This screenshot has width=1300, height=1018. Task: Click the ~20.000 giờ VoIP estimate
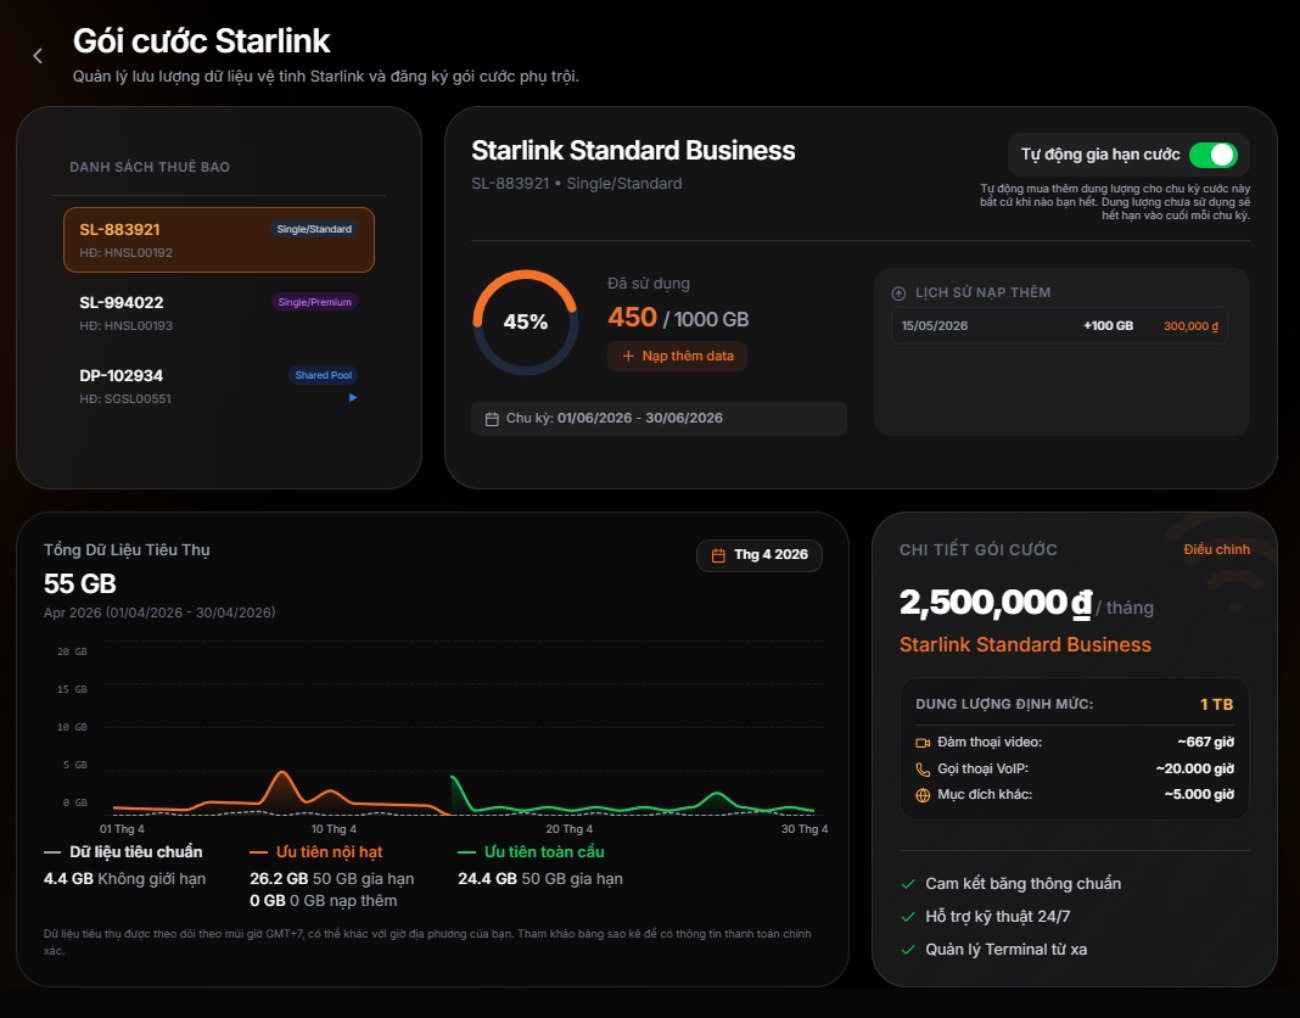click(x=1195, y=769)
